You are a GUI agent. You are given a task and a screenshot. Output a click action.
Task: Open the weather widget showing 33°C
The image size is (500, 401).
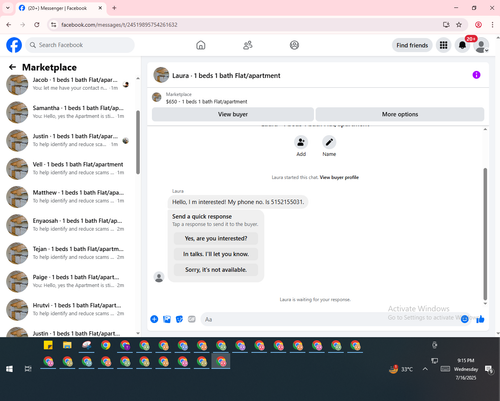[x=401, y=369]
